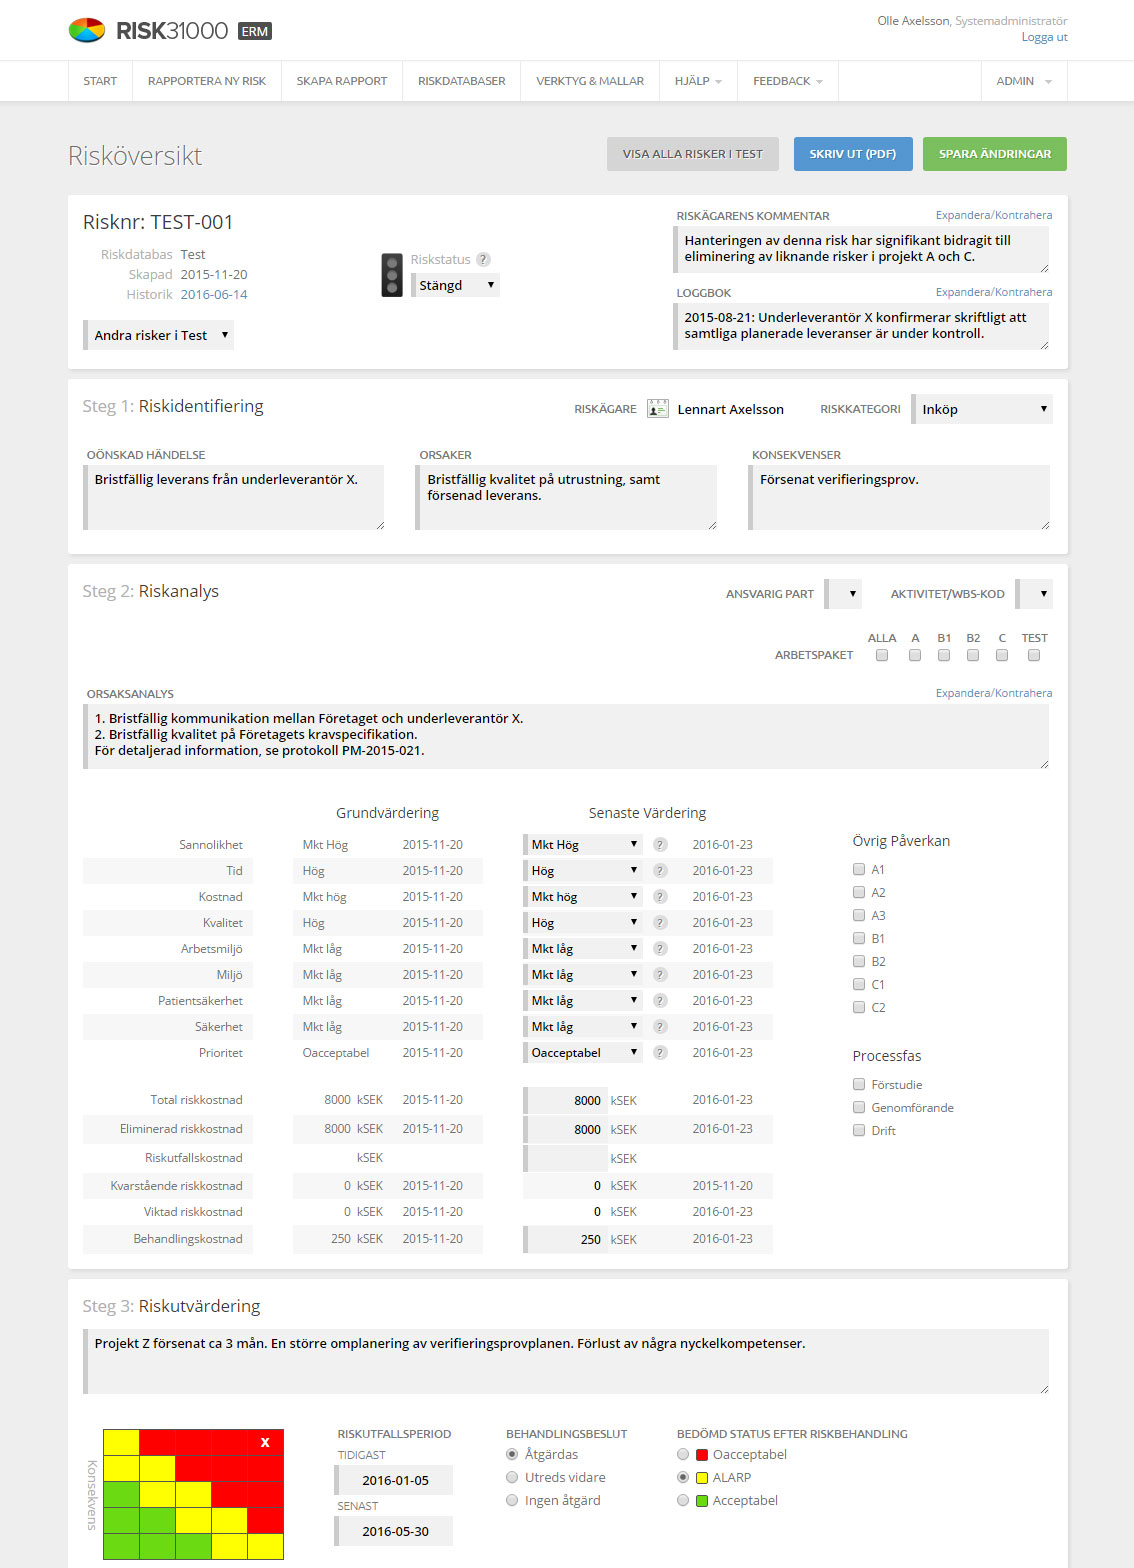This screenshot has width=1134, height=1568.
Task: Click the Tidigast date field 2016-01-05
Action: click(393, 1480)
